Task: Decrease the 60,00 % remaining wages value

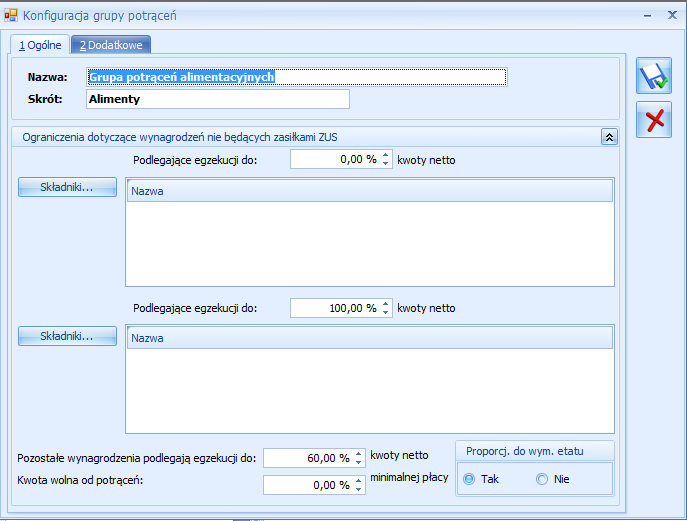Action: coord(359,463)
